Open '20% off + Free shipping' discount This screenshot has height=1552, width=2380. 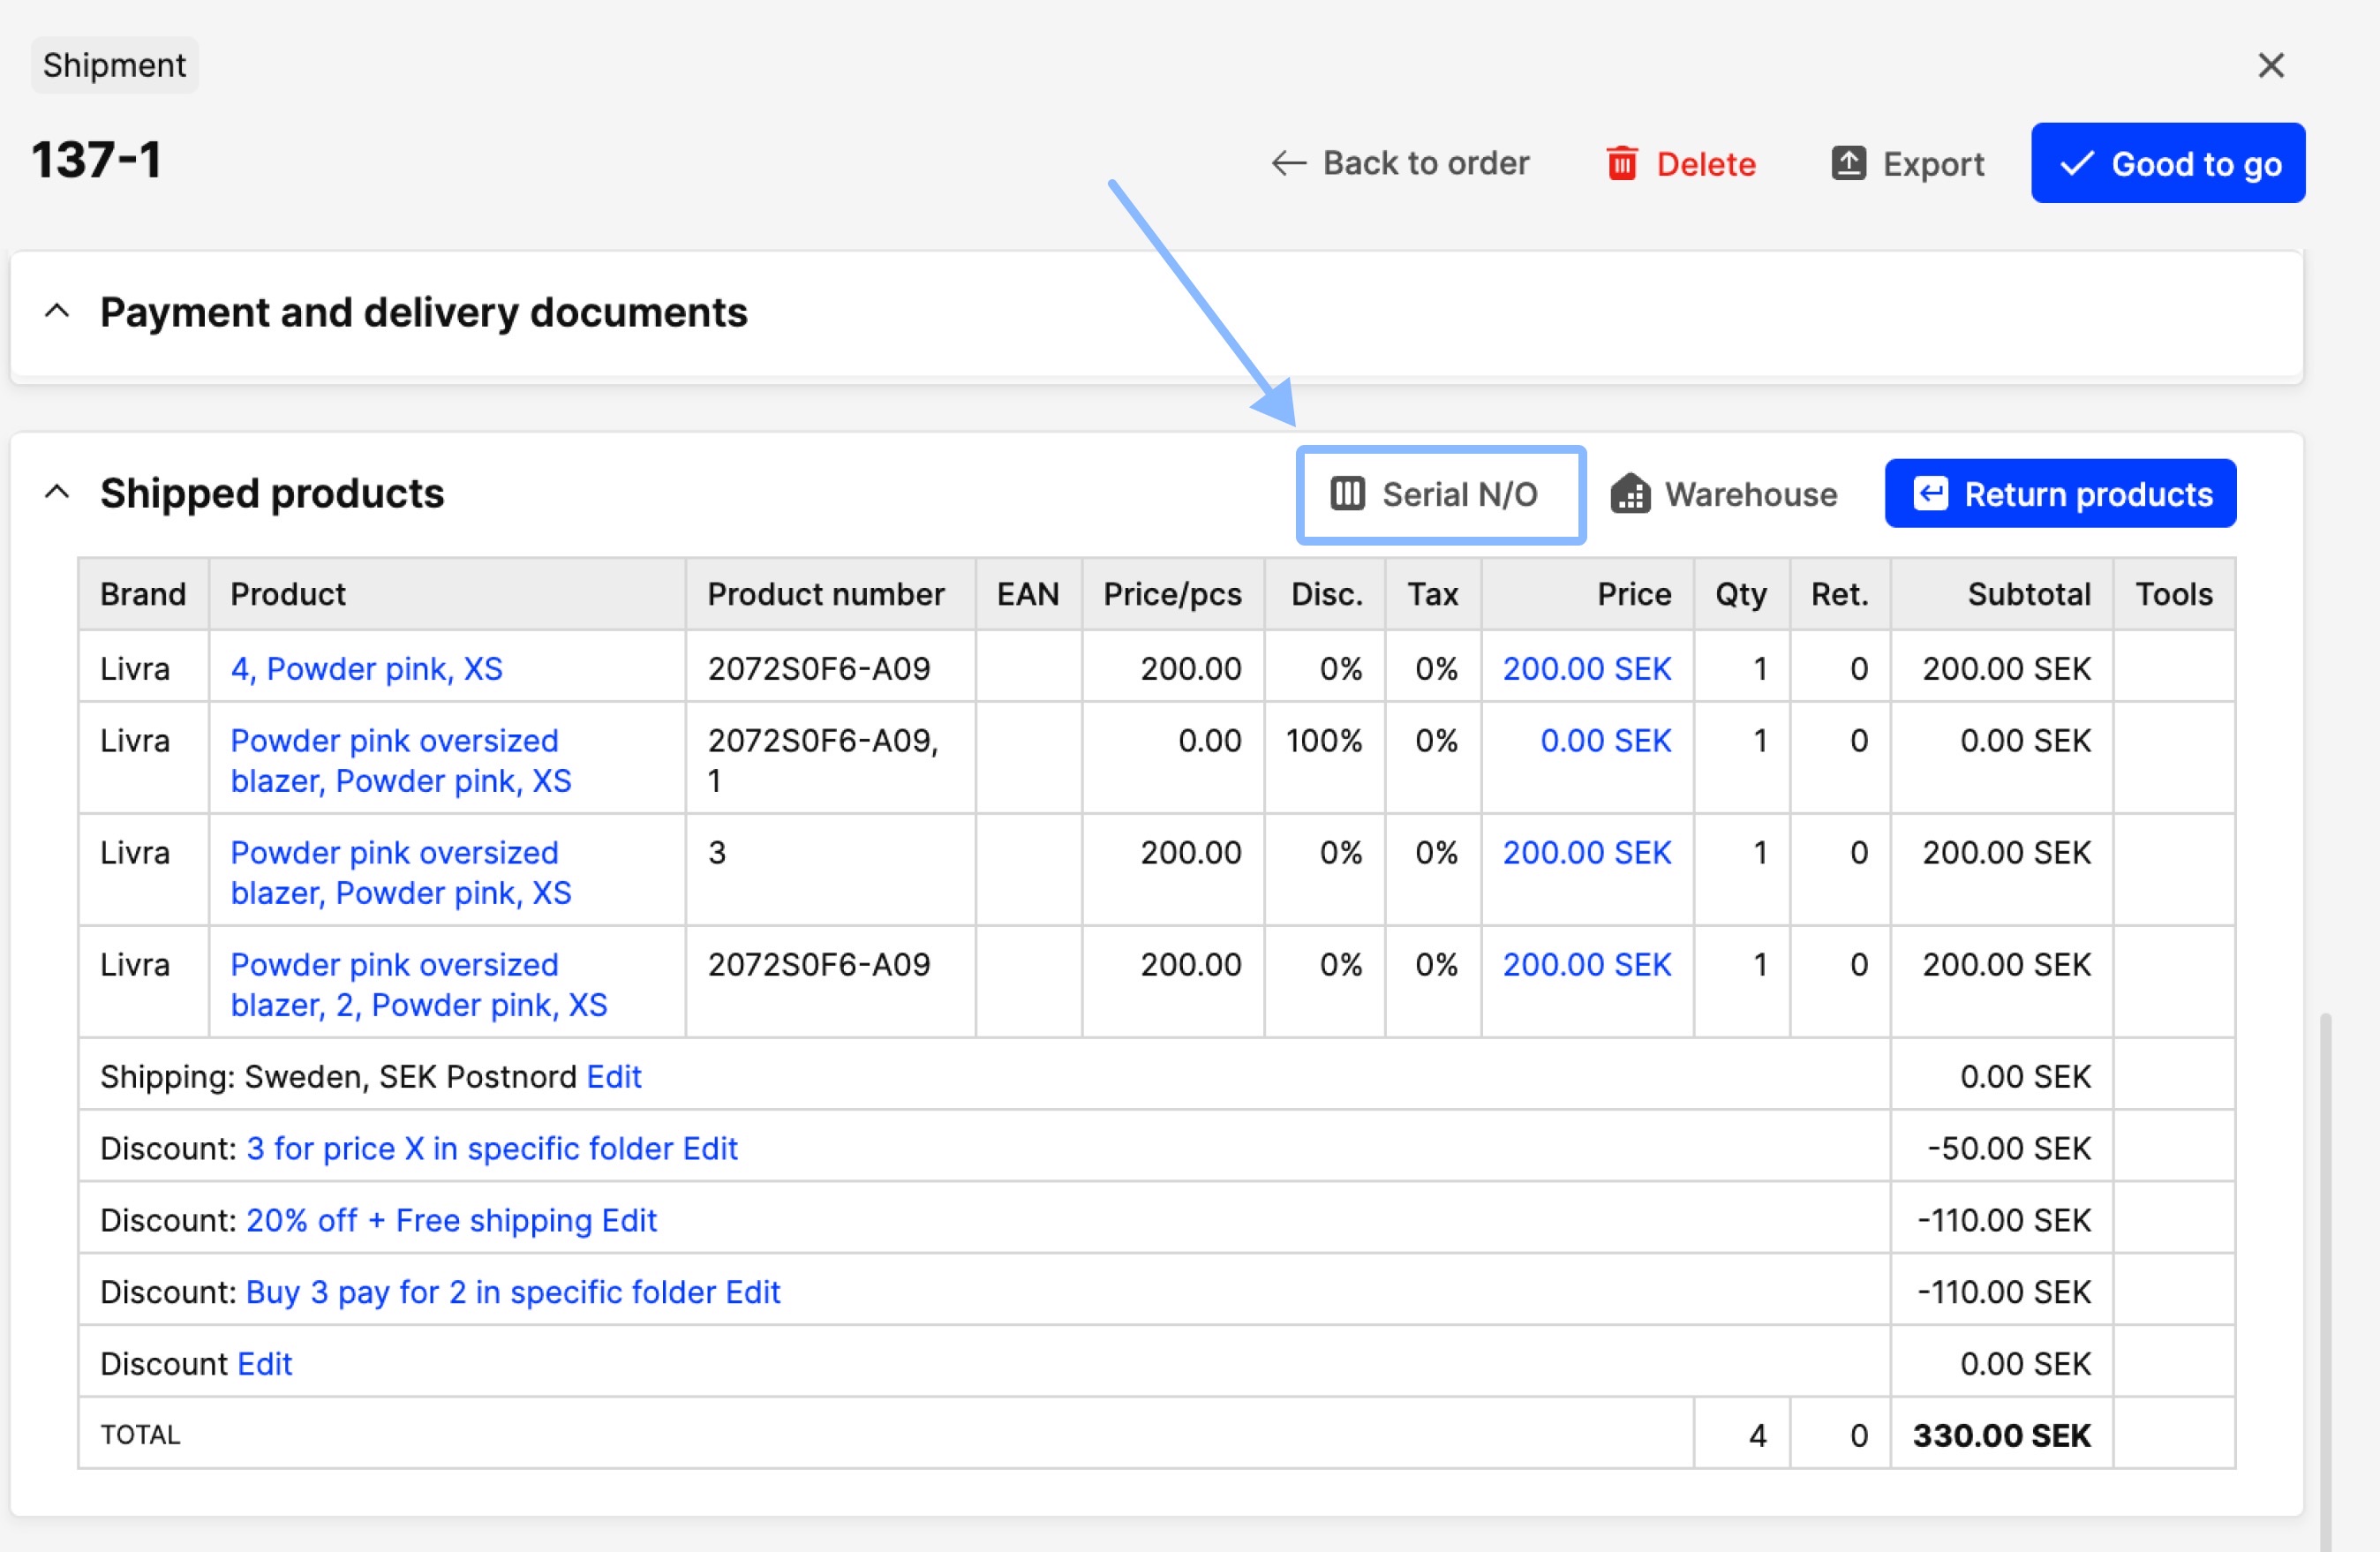click(419, 1220)
